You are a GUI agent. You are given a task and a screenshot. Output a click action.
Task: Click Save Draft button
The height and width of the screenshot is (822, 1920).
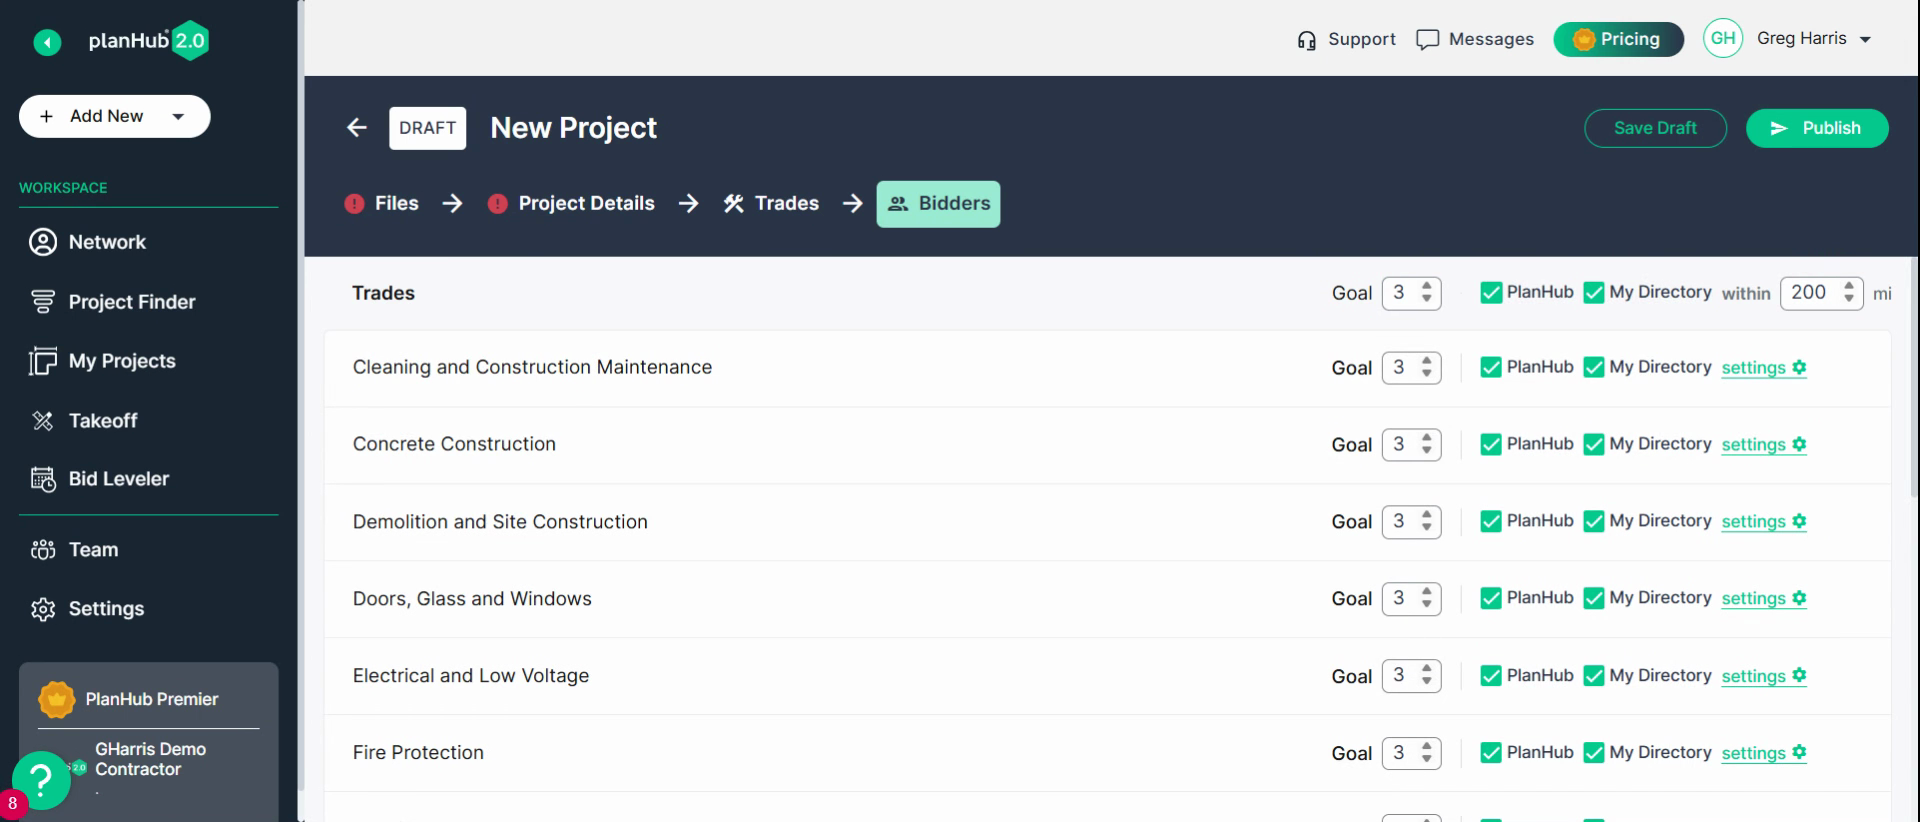pyautogui.click(x=1655, y=128)
